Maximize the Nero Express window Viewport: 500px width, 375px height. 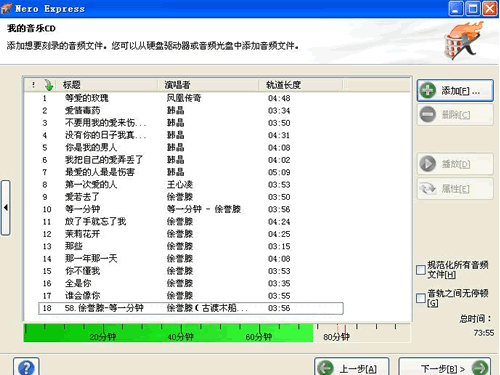point(473,8)
